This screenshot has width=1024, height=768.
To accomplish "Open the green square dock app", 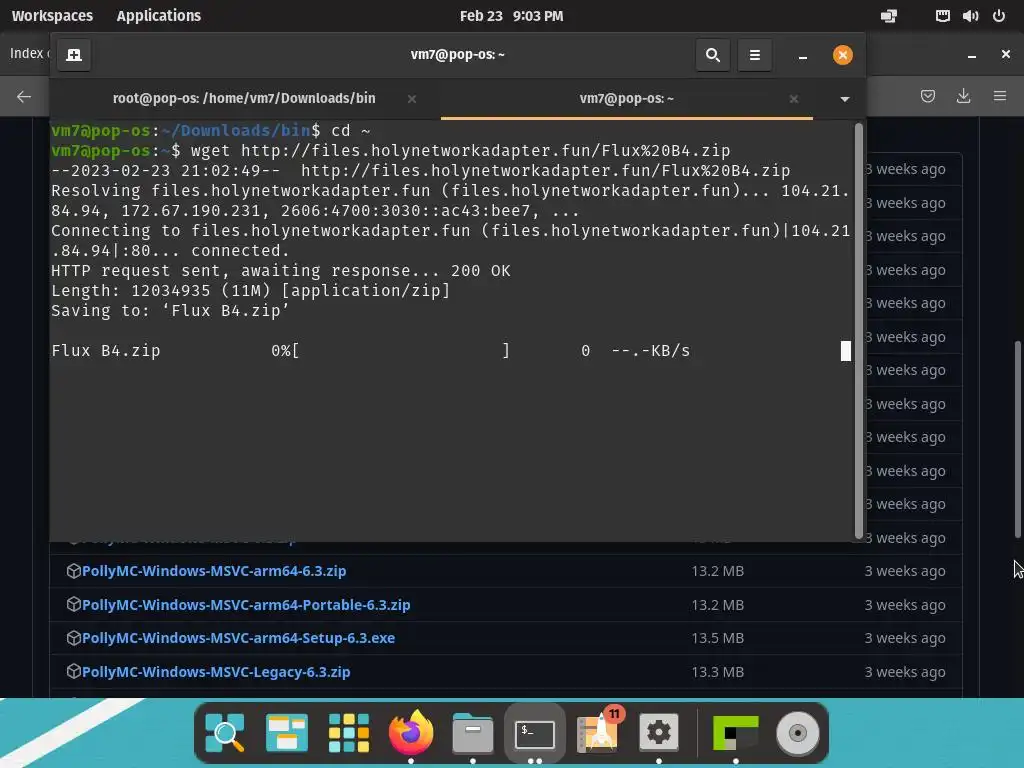I will coord(735,733).
